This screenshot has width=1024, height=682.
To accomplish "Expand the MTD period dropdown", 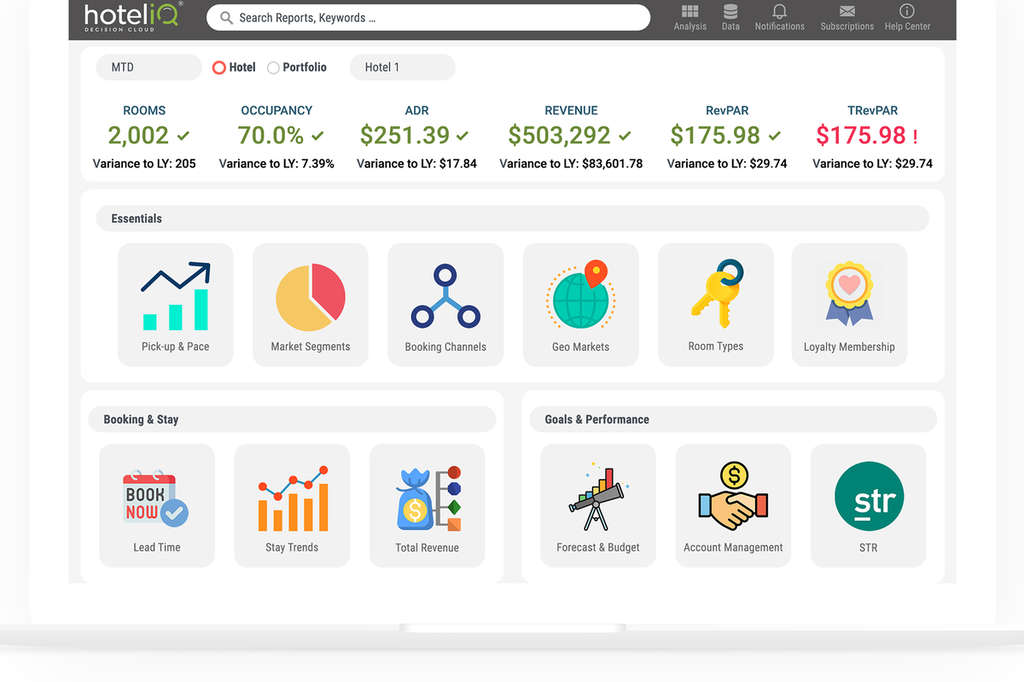I will (x=148, y=68).
